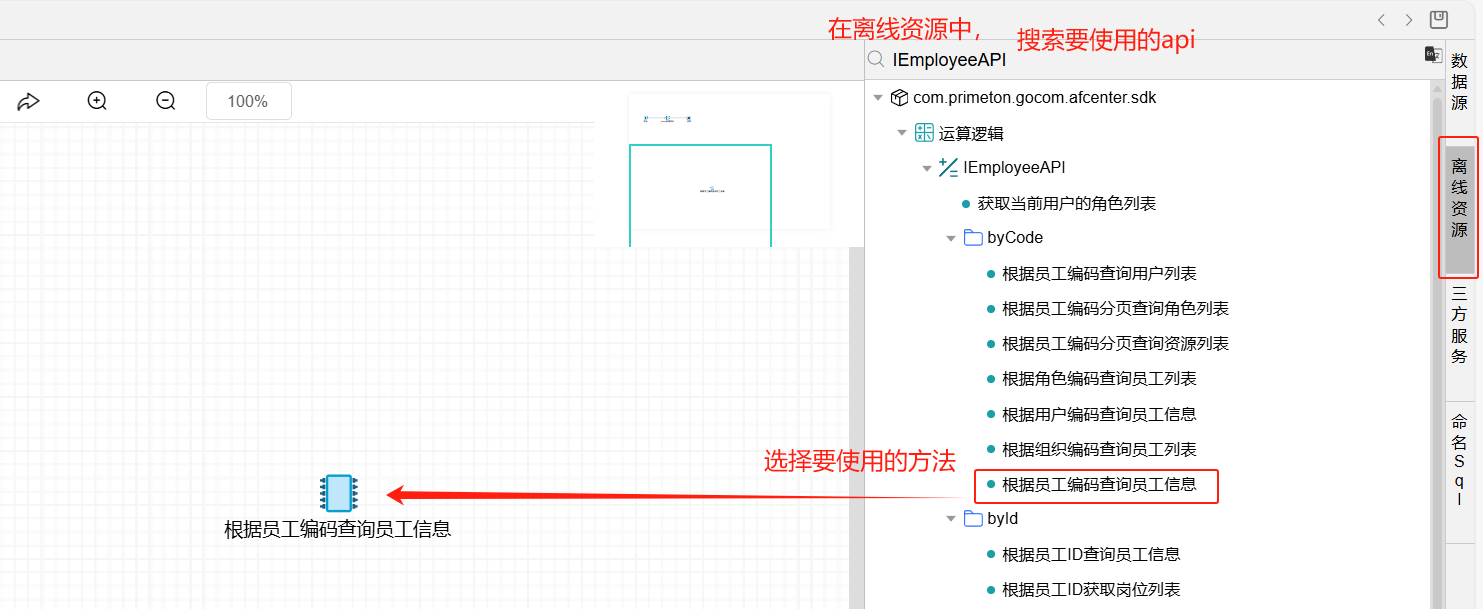Open the 数据源 side tab

coord(1460,82)
